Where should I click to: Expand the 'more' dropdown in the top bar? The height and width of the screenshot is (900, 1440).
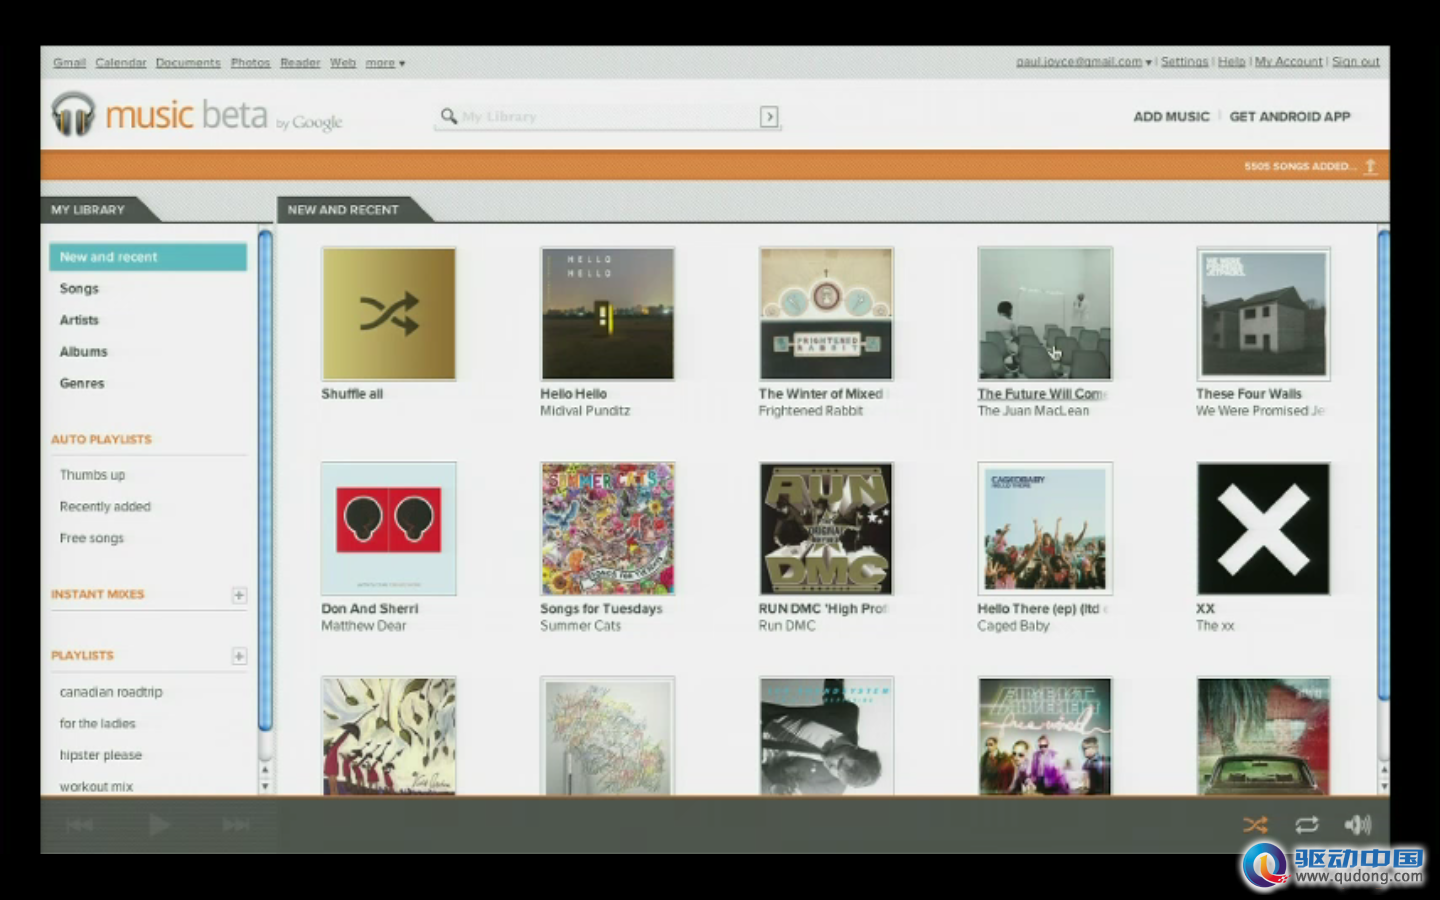[385, 63]
